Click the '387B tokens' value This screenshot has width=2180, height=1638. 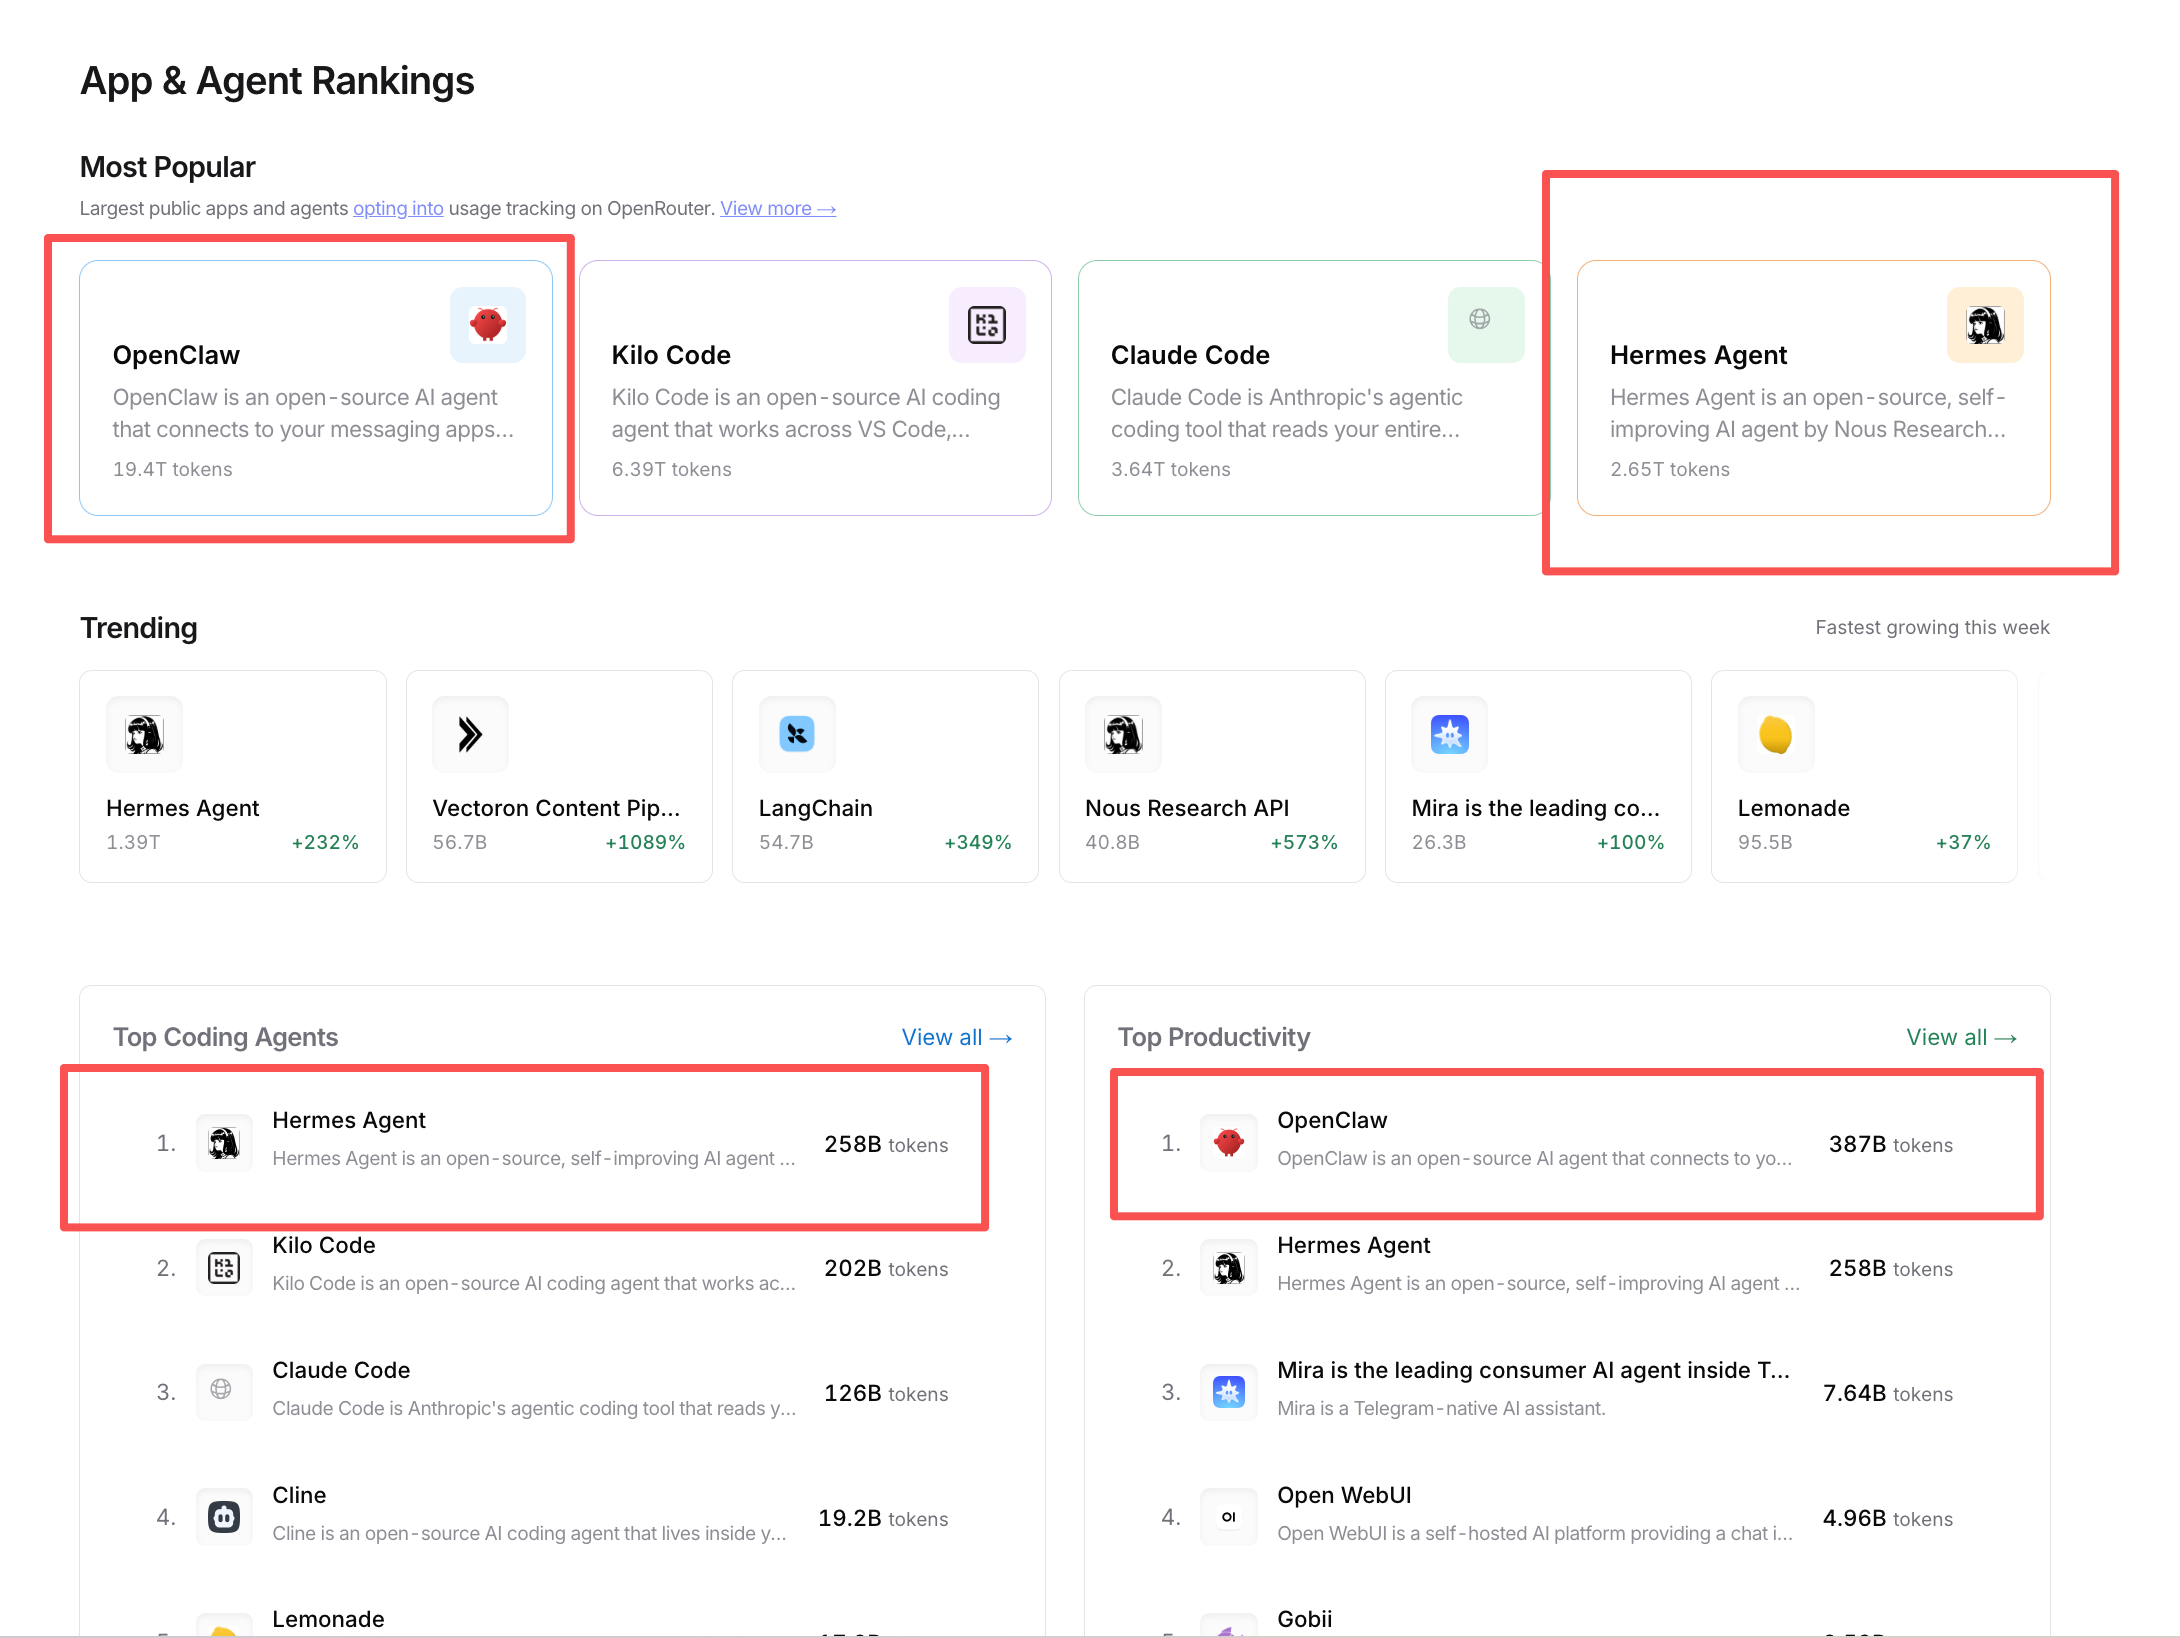coord(1890,1144)
